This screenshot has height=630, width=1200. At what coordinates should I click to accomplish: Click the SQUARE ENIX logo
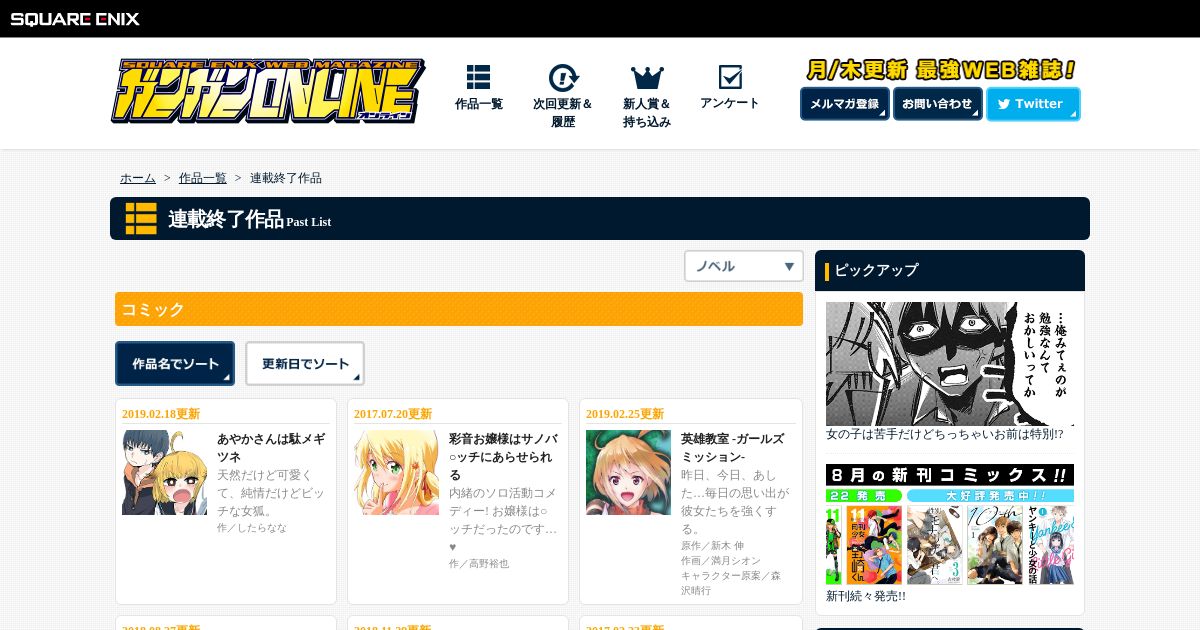[x=75, y=18]
